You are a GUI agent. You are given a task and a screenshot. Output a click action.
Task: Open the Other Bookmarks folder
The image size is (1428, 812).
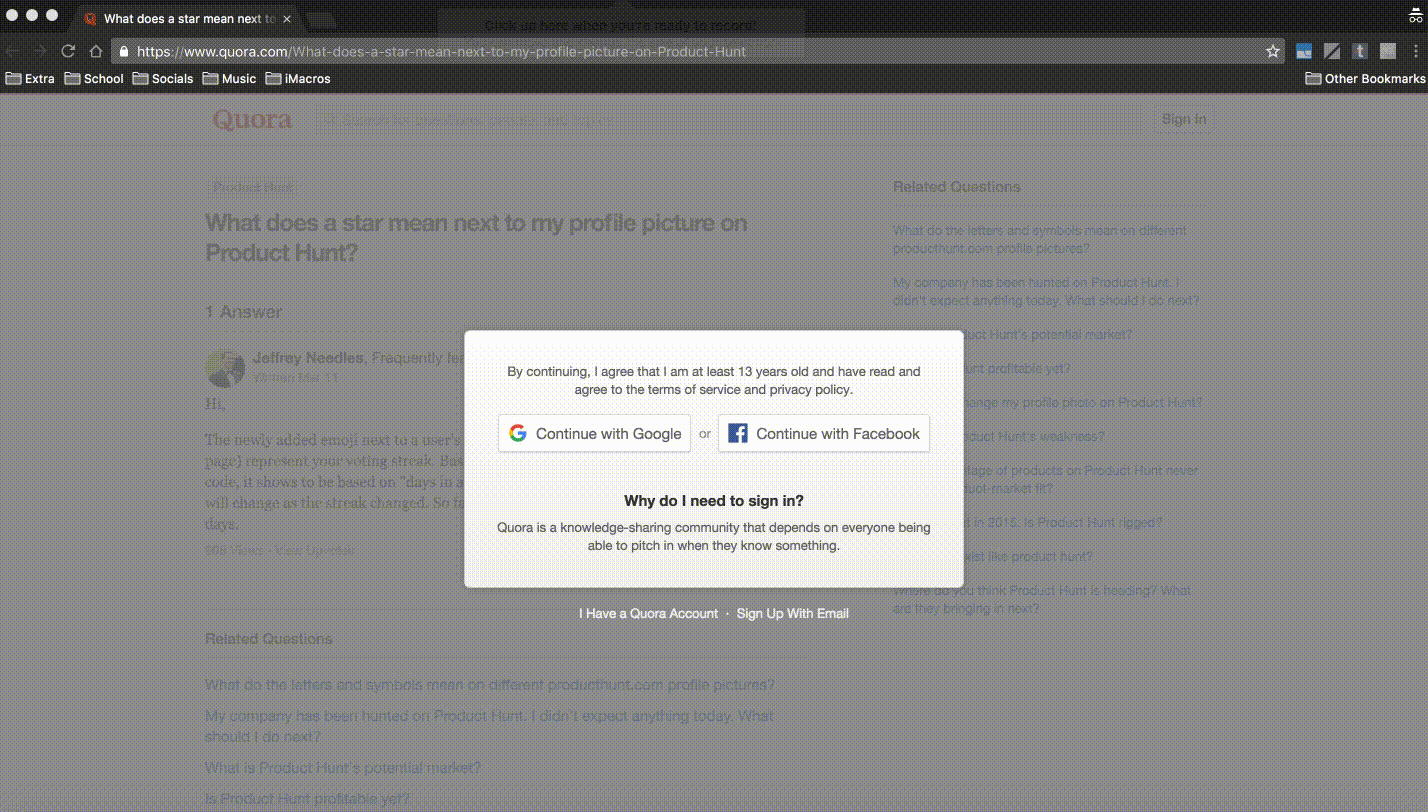pyautogui.click(x=1365, y=78)
